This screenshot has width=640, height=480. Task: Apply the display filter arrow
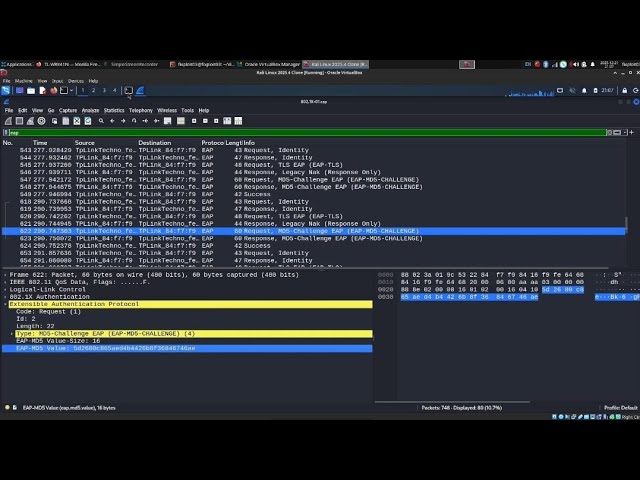tap(617, 132)
